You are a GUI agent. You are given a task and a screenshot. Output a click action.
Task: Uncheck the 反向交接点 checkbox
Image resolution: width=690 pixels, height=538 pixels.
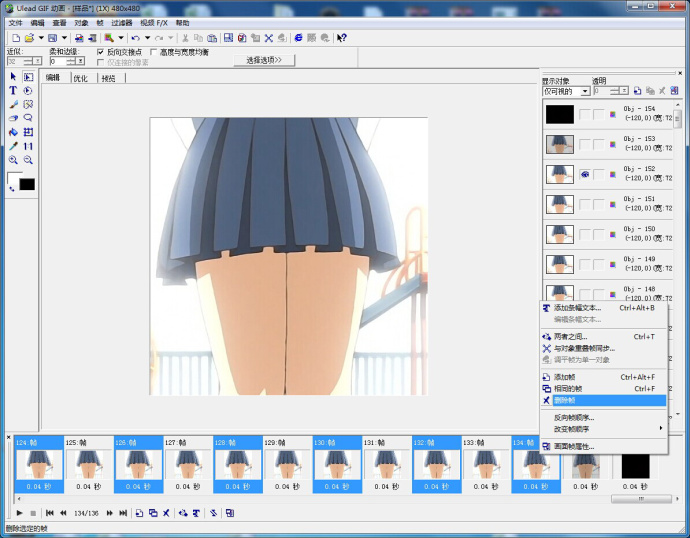point(100,52)
